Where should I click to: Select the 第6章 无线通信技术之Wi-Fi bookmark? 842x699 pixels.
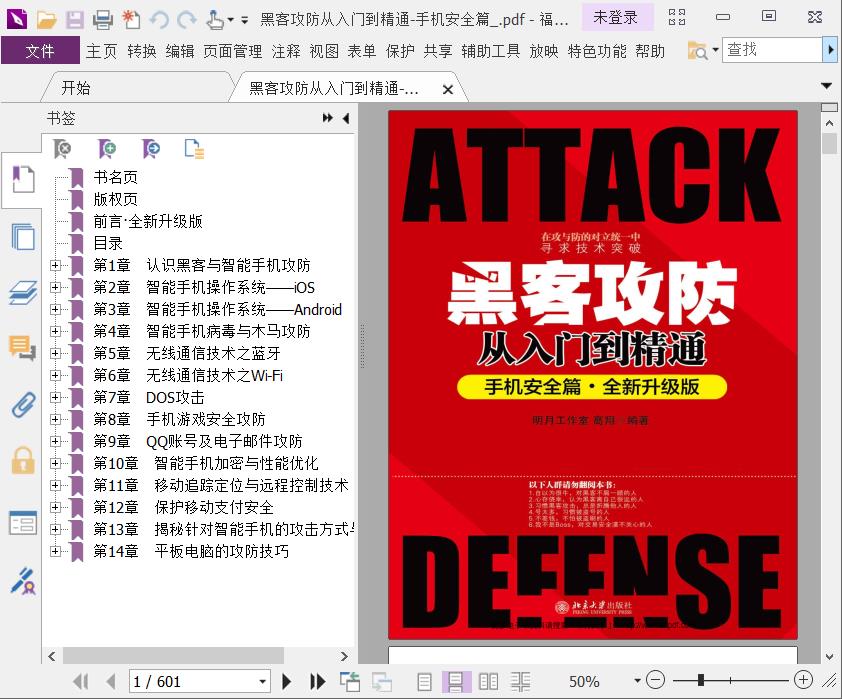coord(188,375)
